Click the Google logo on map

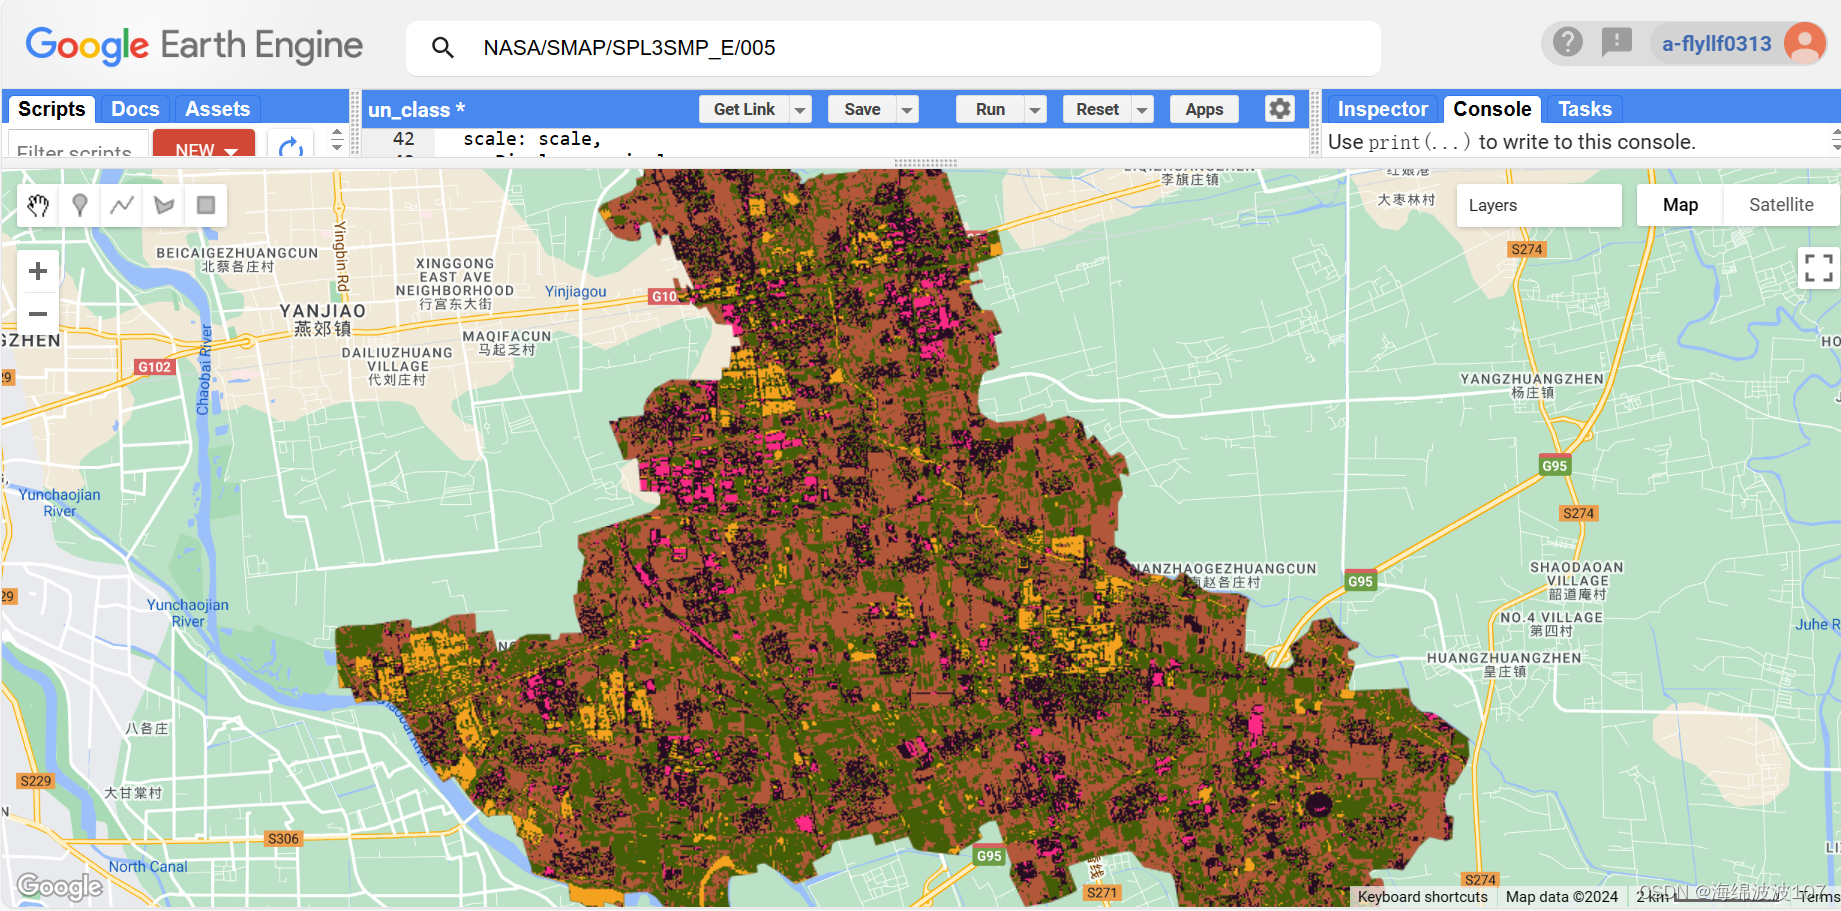(x=60, y=886)
